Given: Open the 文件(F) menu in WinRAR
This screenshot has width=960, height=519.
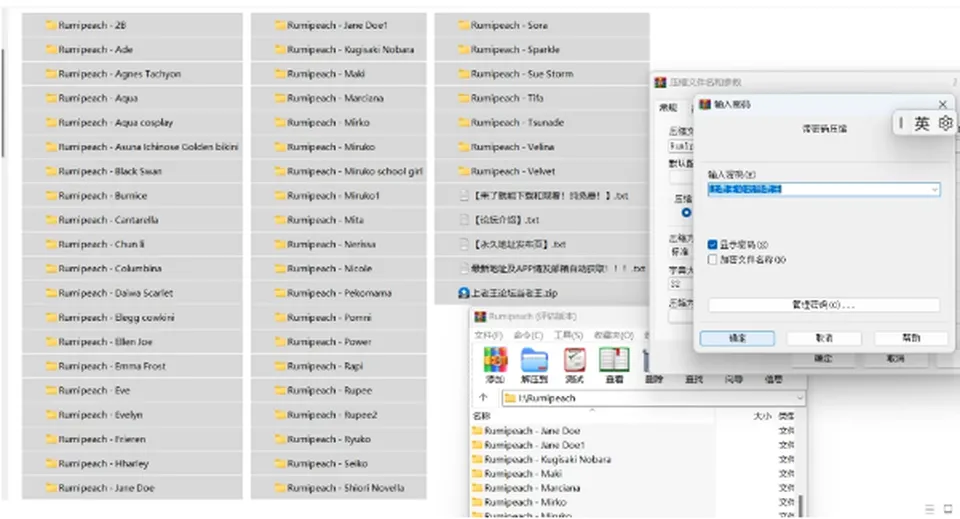Looking at the screenshot, I should tap(488, 335).
